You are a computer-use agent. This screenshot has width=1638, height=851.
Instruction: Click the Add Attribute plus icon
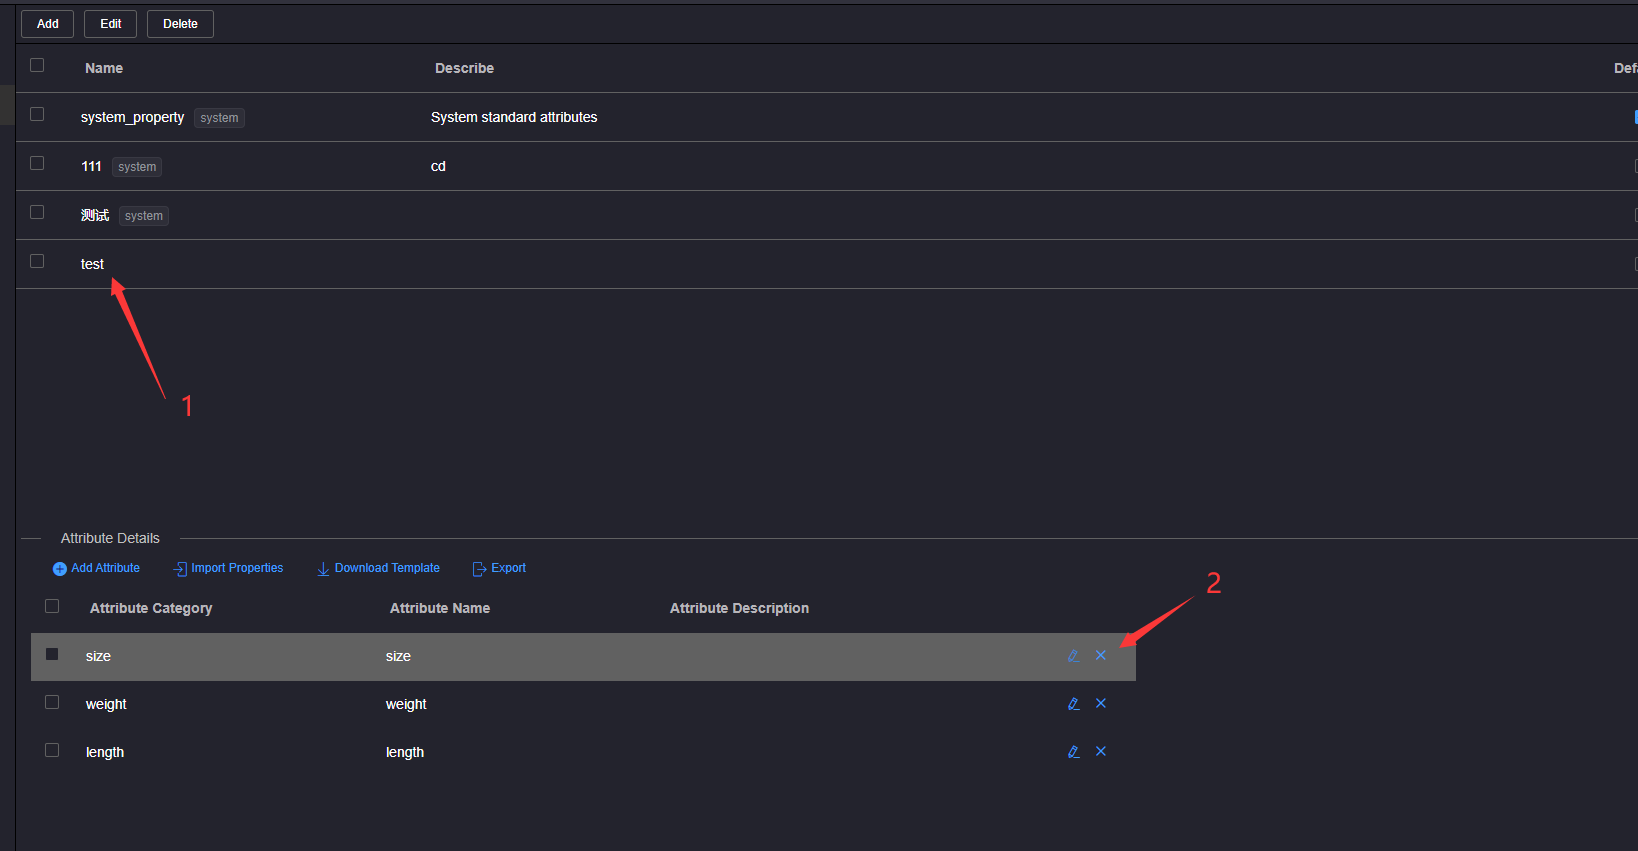click(x=59, y=569)
